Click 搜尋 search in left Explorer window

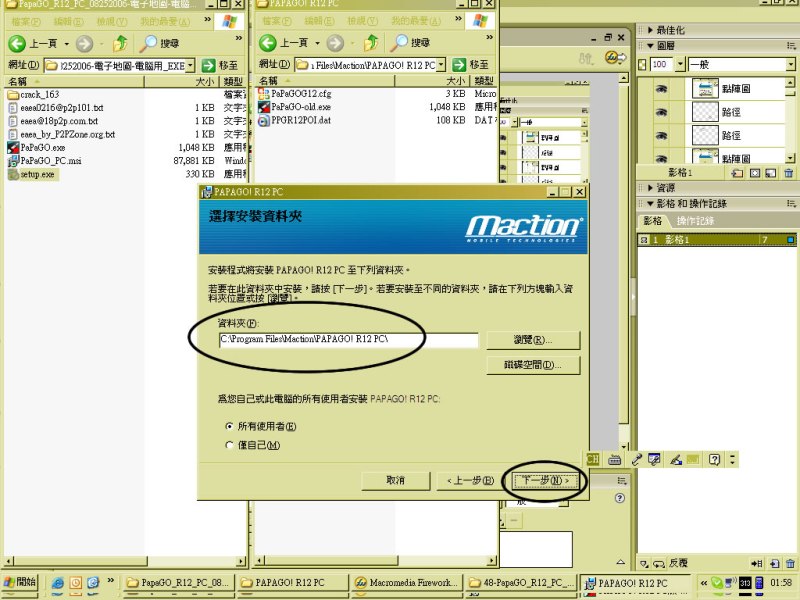(x=159, y=43)
